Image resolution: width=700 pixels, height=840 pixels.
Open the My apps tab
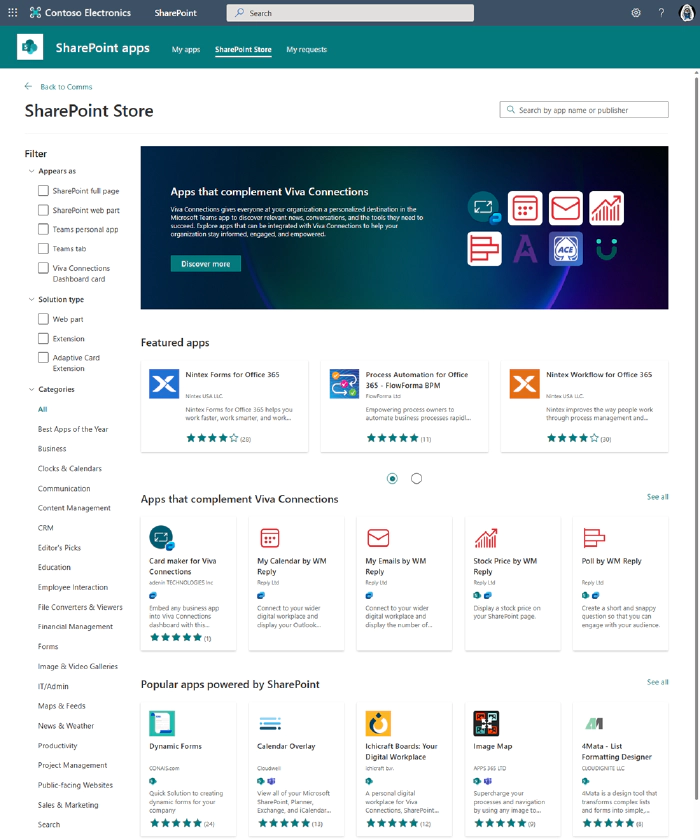(186, 49)
